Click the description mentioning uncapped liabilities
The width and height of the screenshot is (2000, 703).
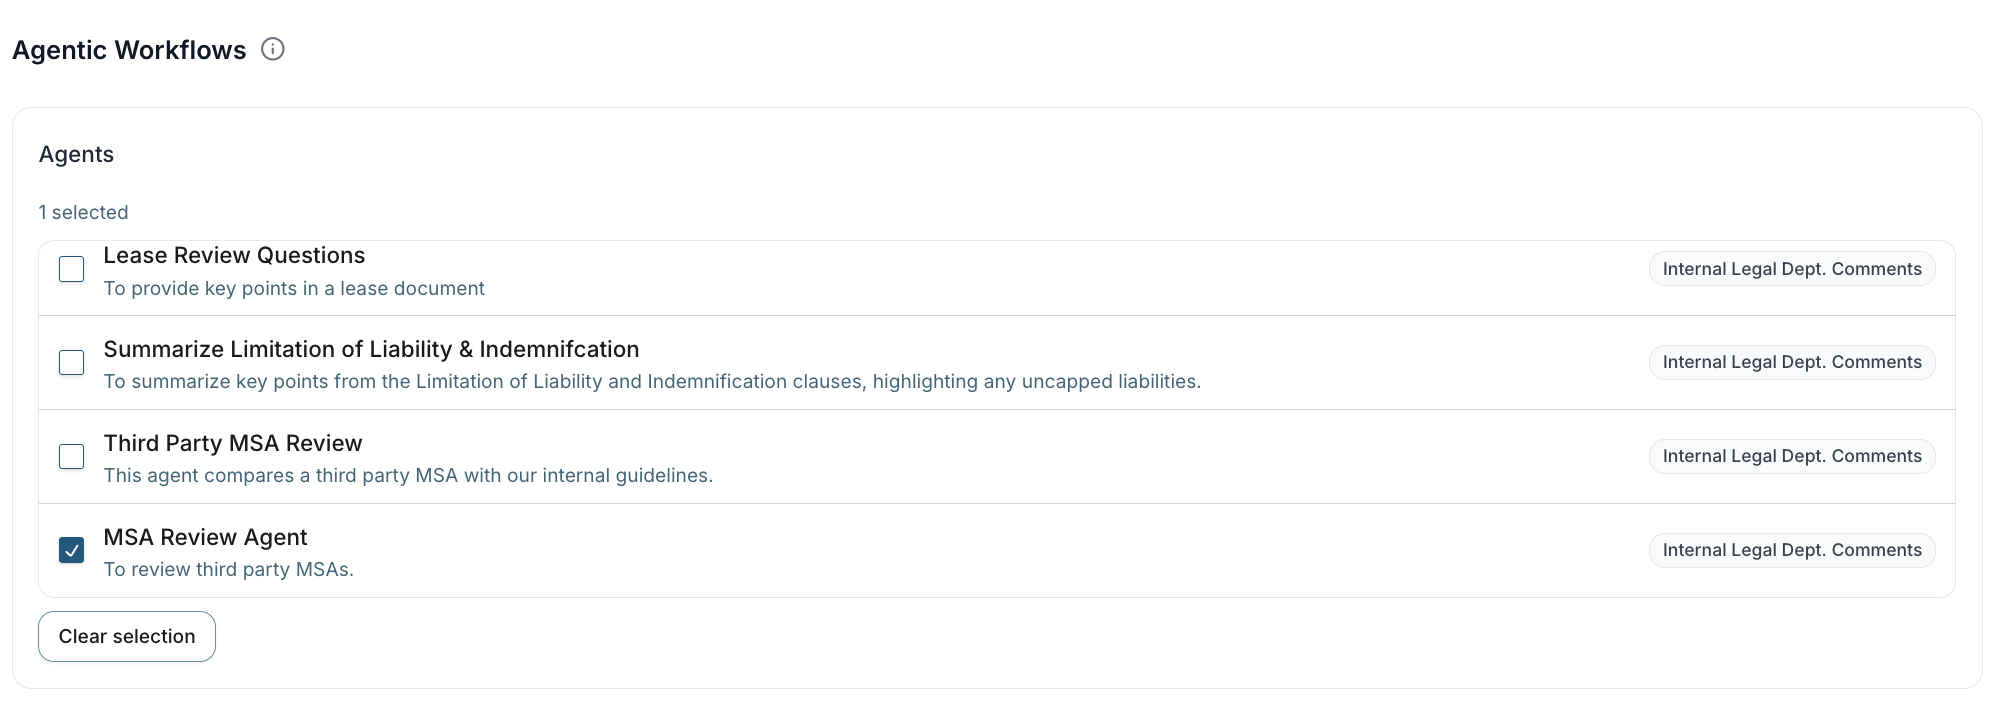click(652, 382)
